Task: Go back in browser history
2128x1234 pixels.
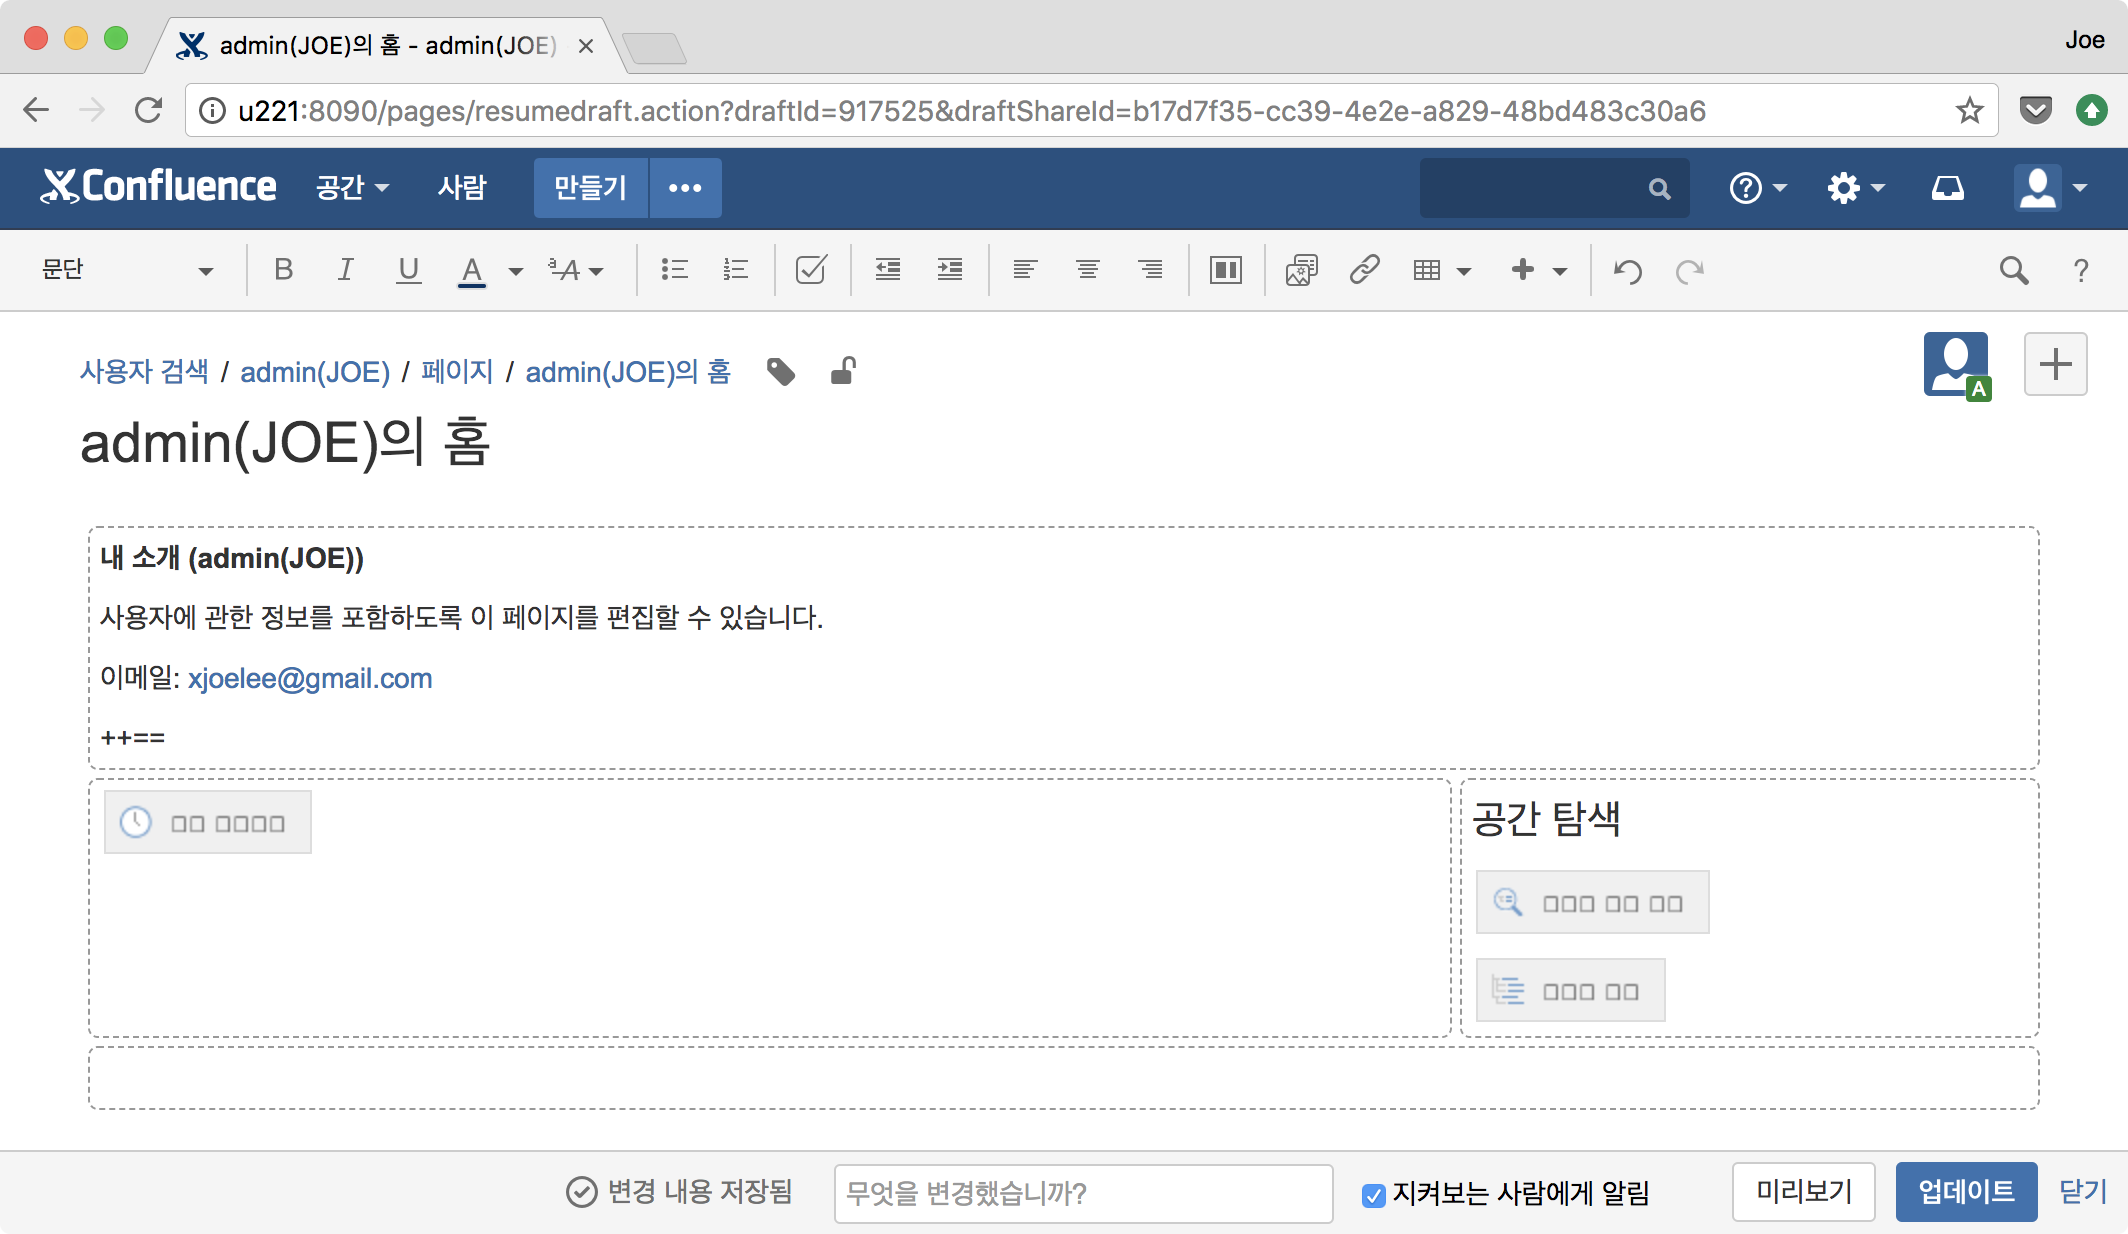Action: click(36, 110)
